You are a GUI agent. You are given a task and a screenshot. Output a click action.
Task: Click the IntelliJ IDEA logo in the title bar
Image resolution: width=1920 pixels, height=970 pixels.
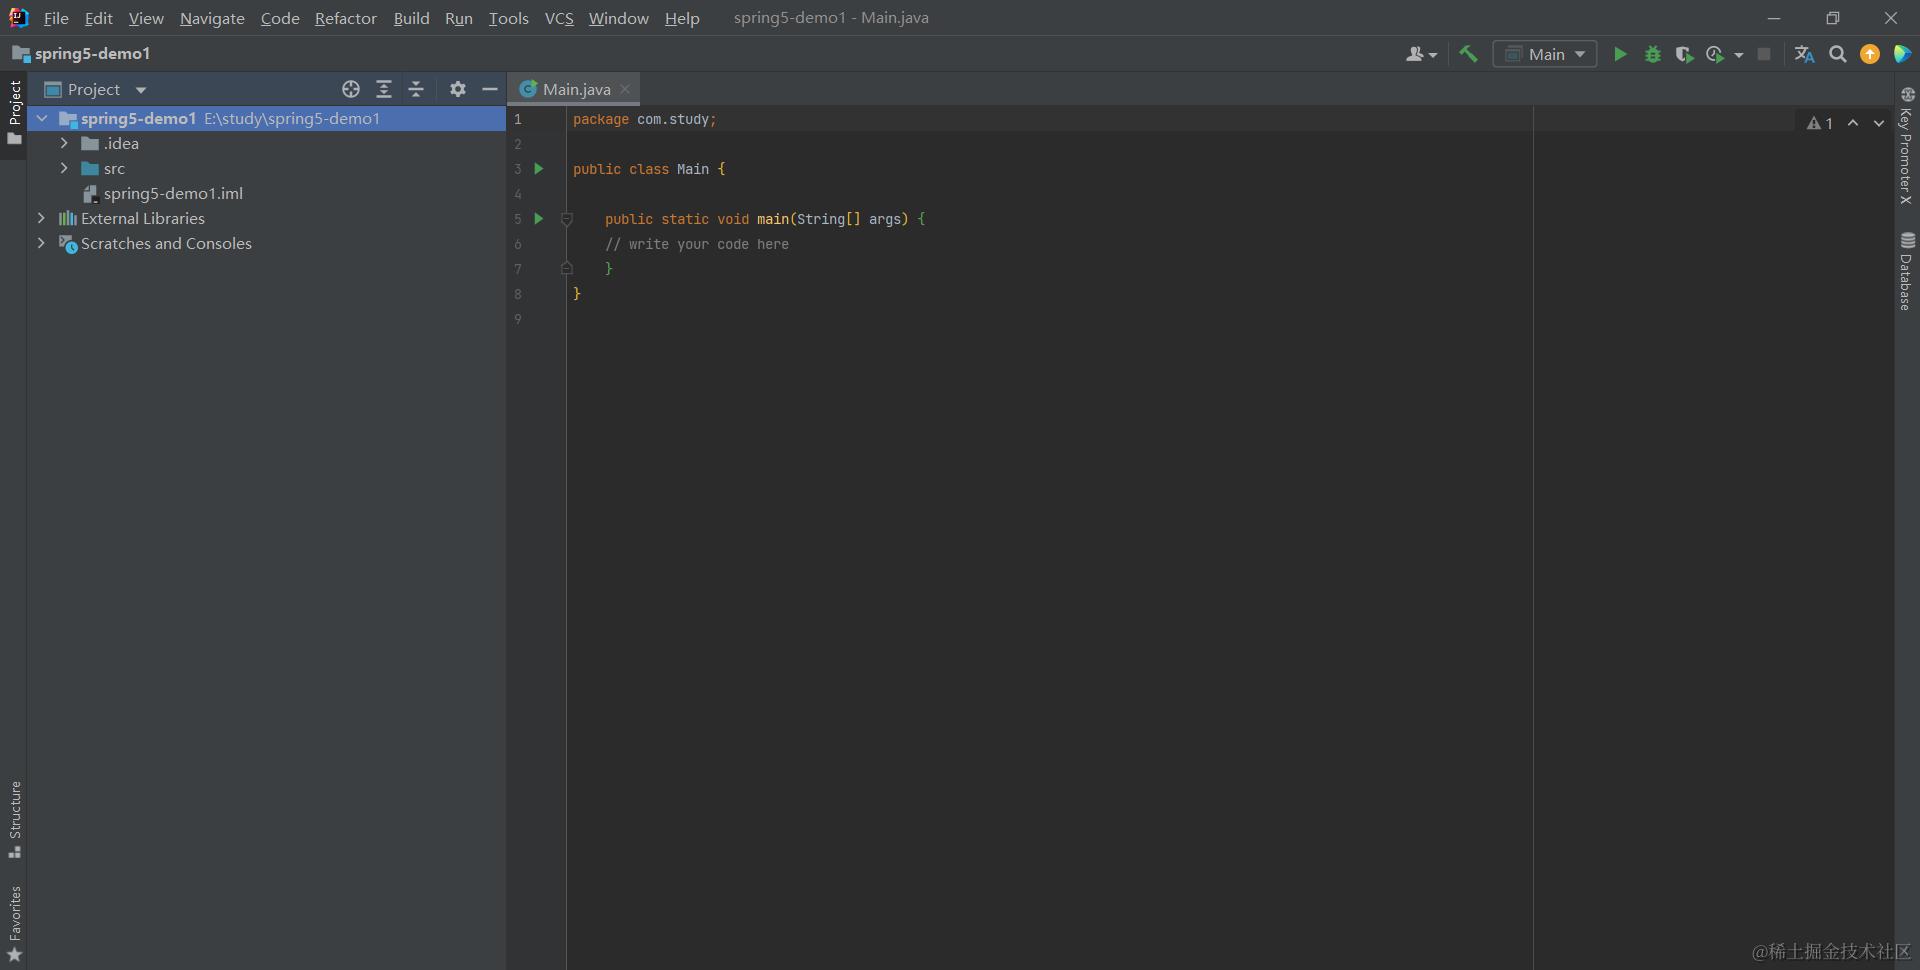pyautogui.click(x=18, y=18)
